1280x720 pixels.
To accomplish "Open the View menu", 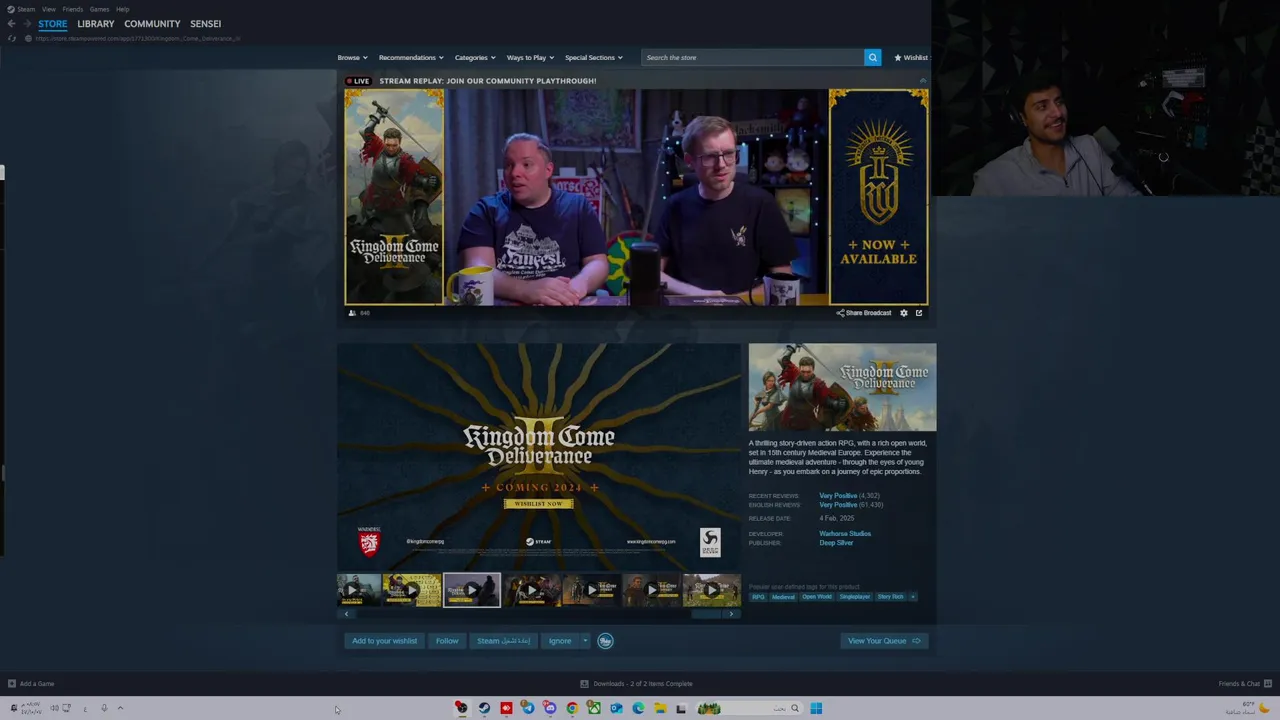I will [48, 9].
